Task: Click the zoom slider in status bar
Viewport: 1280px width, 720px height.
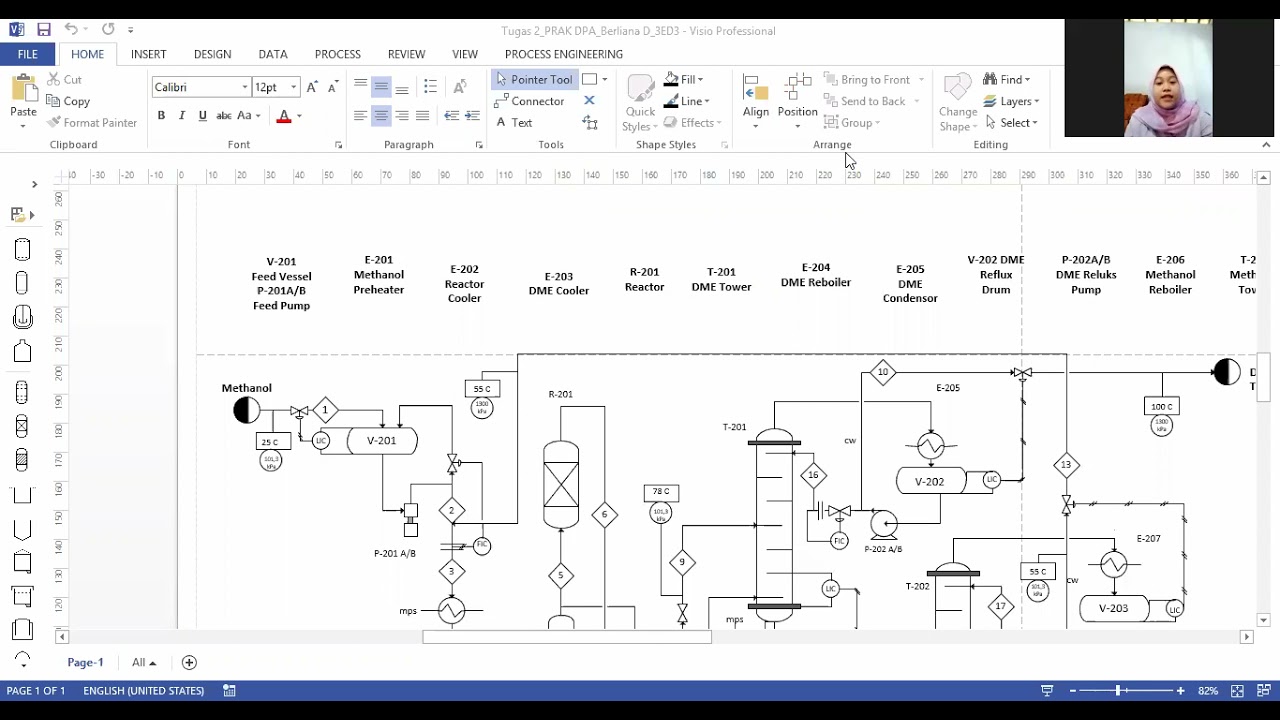Action: coord(1118,691)
